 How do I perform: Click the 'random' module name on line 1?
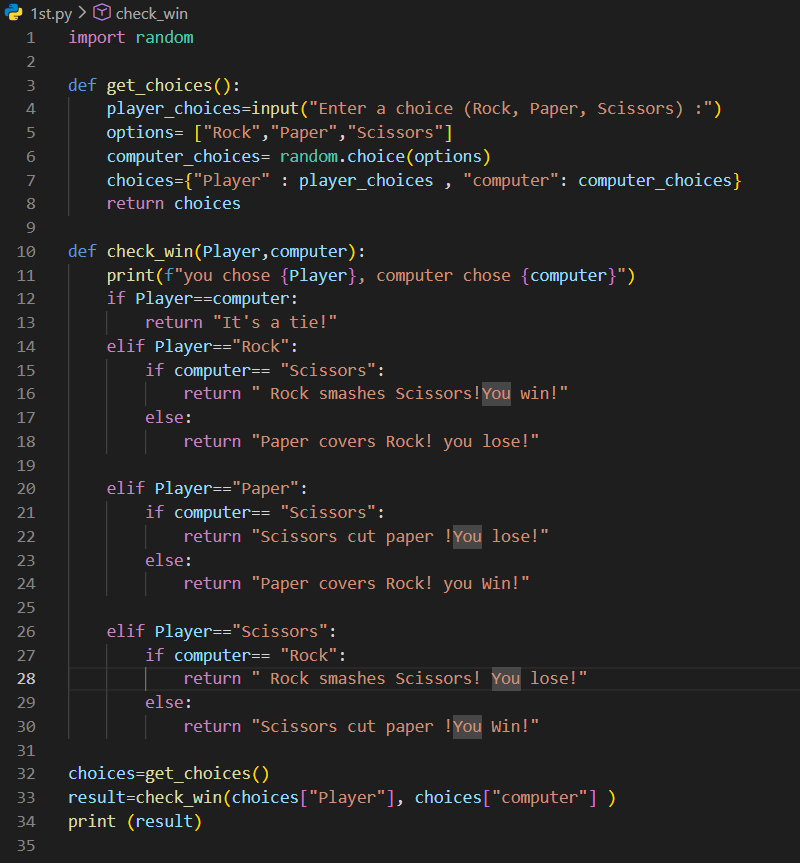click(165, 37)
